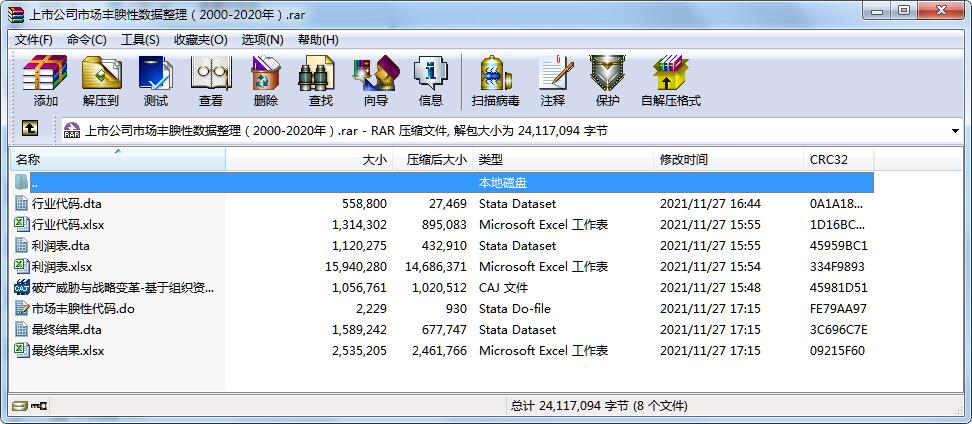The height and width of the screenshot is (424, 972).
Task: Select the 破产威胁与战略变革 CAJ file name
Action: (123, 288)
